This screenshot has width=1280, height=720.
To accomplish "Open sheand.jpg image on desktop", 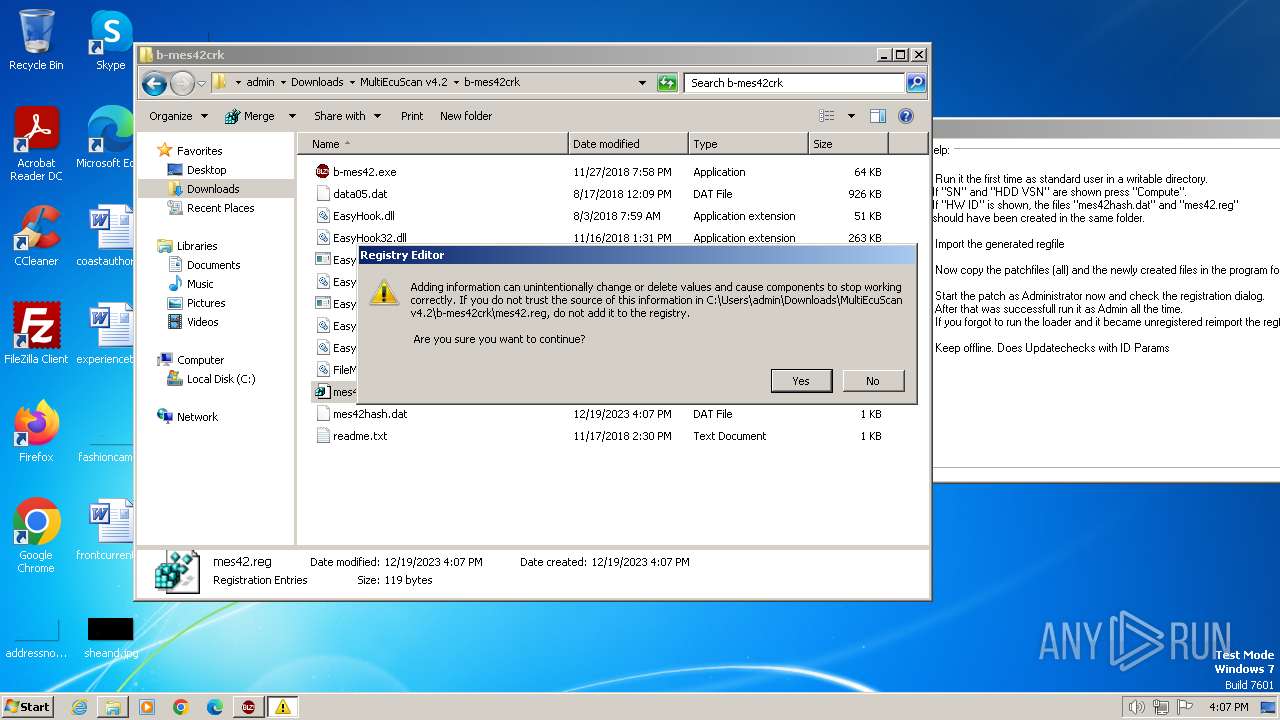I will coord(110,638).
